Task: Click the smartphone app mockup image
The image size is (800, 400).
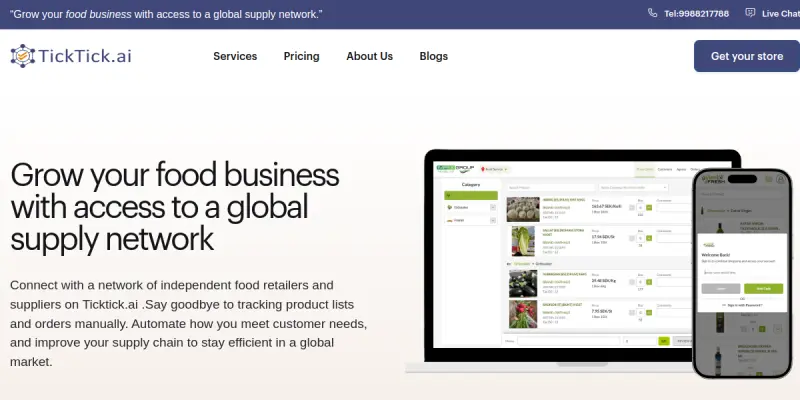Action: tap(742, 274)
